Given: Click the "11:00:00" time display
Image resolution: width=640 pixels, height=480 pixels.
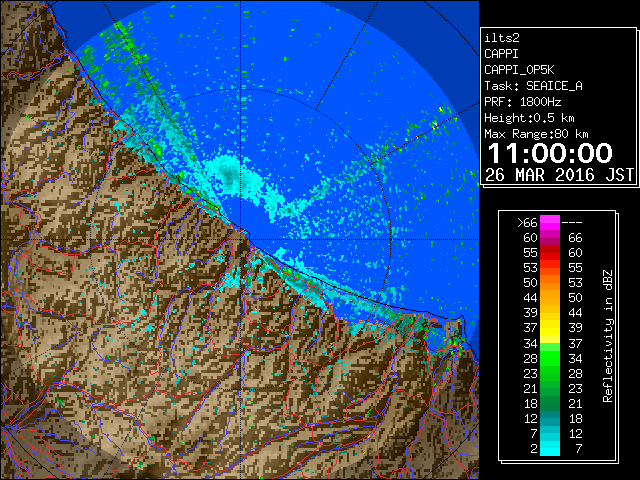Looking at the screenshot, I should 550,153.
